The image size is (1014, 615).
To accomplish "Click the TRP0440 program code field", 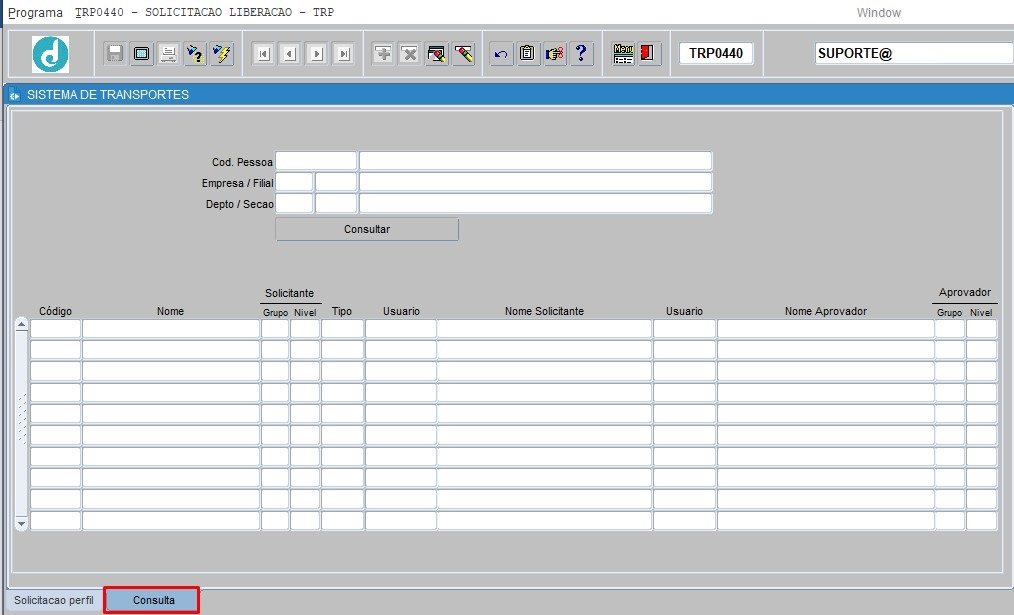I will pyautogui.click(x=716, y=53).
